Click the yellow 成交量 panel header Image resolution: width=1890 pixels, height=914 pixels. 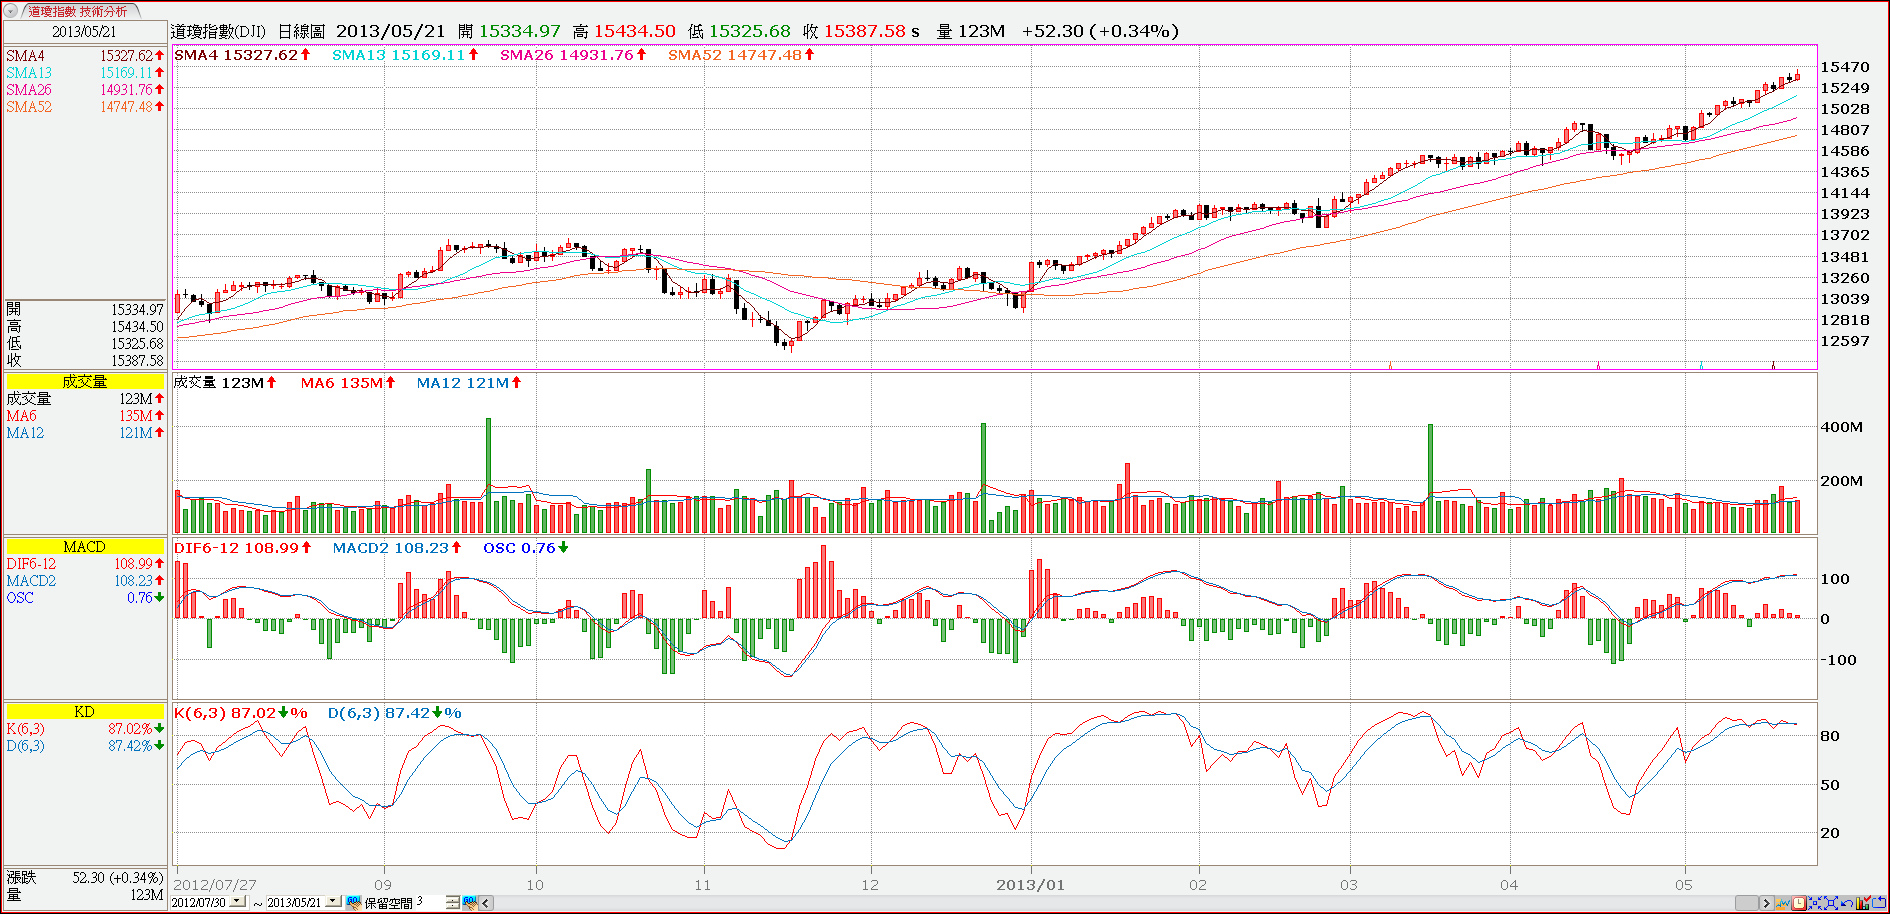pyautogui.click(x=84, y=381)
